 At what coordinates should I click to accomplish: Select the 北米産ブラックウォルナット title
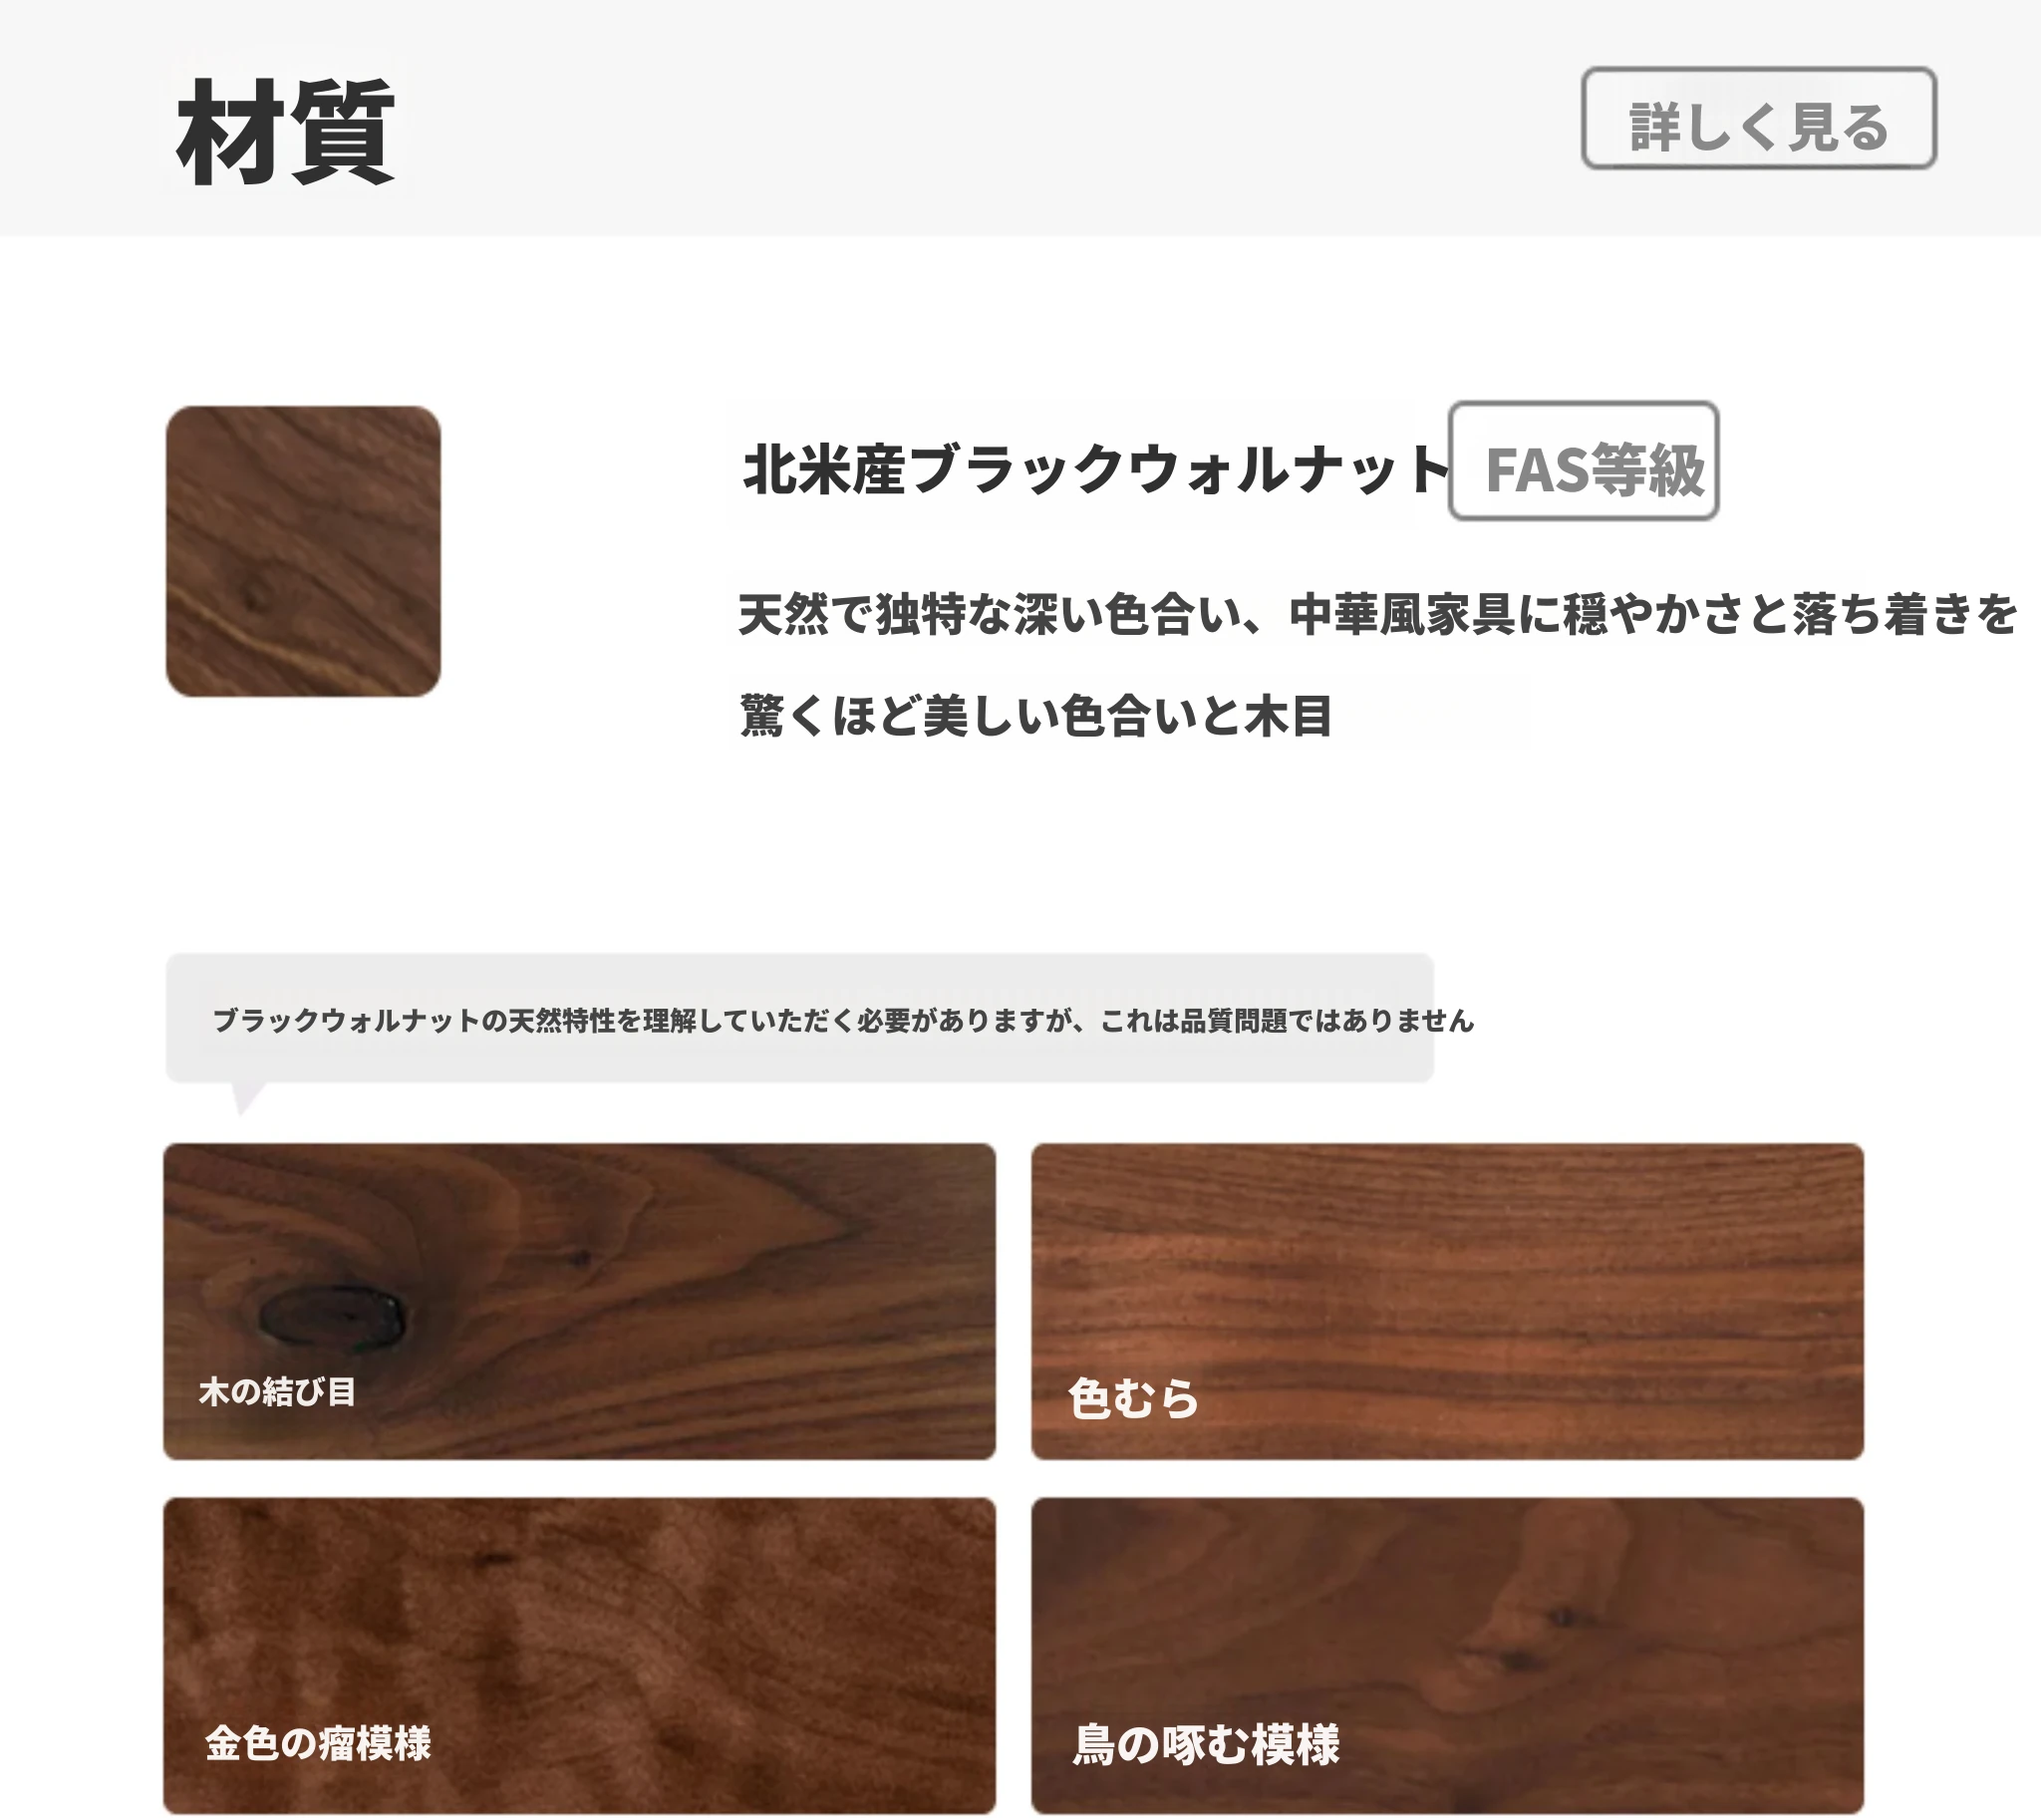tap(1095, 469)
